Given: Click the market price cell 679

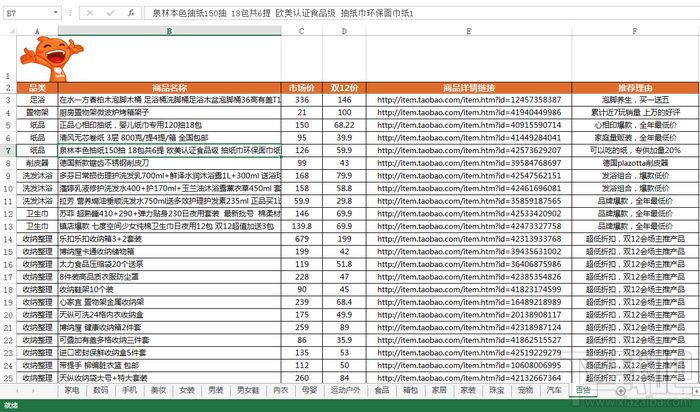Looking at the screenshot, I should pyautogui.click(x=302, y=239).
